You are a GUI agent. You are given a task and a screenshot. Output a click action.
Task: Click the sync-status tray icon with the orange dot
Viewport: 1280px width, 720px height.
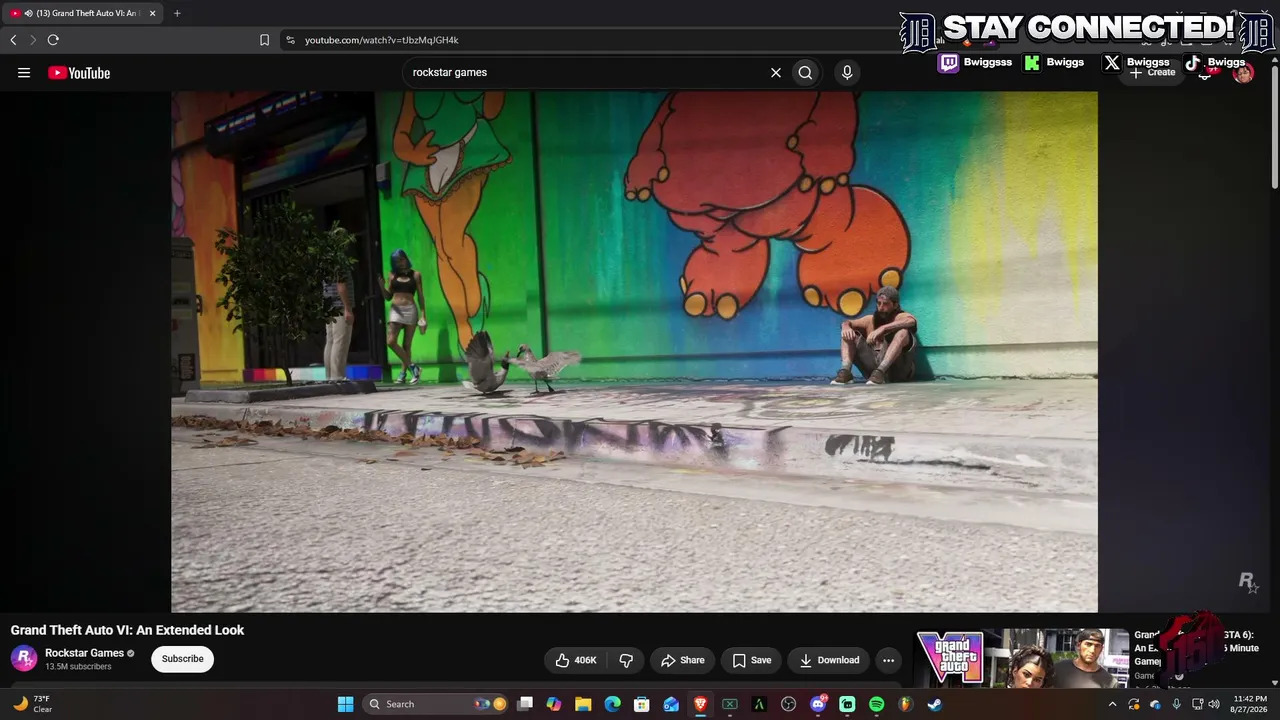click(1134, 704)
